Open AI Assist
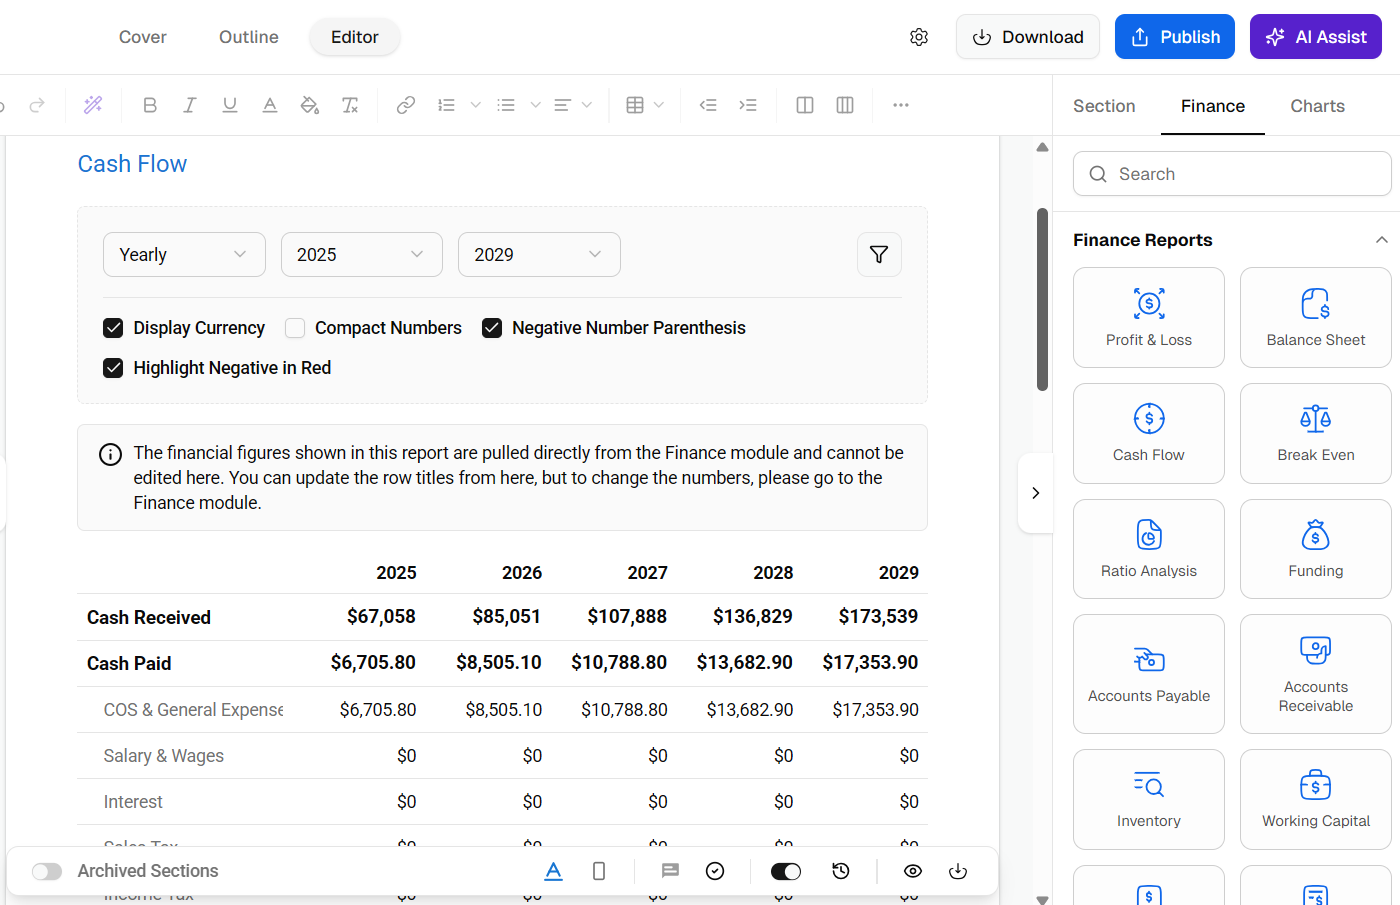 click(x=1316, y=37)
